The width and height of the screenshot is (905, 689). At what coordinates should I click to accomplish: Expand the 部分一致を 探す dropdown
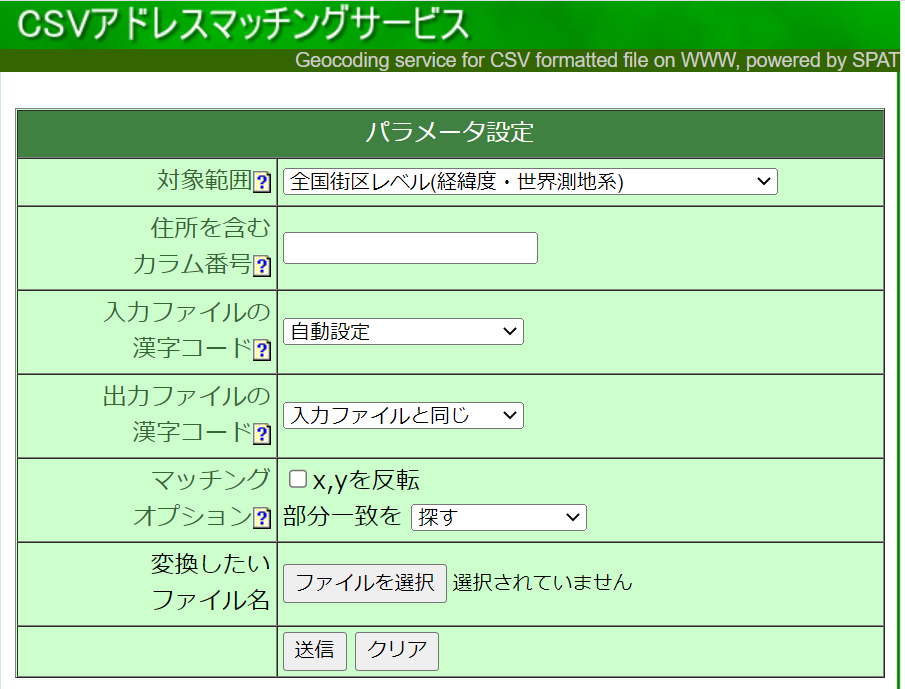pos(498,517)
